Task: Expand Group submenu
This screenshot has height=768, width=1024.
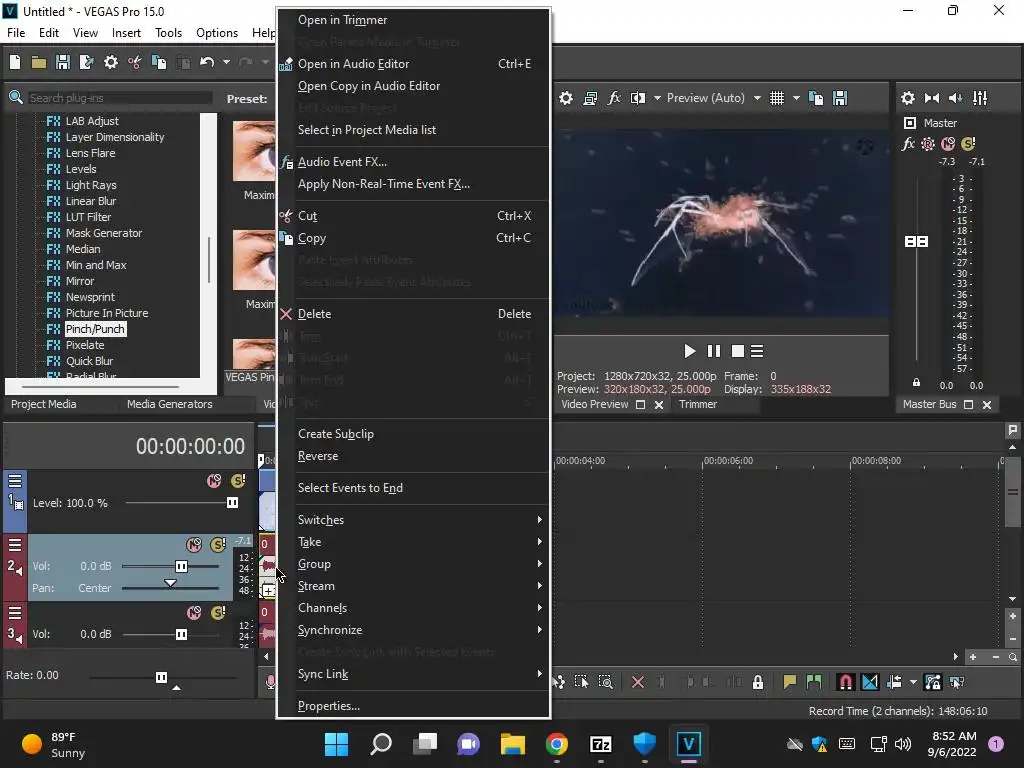Action: coord(413,564)
